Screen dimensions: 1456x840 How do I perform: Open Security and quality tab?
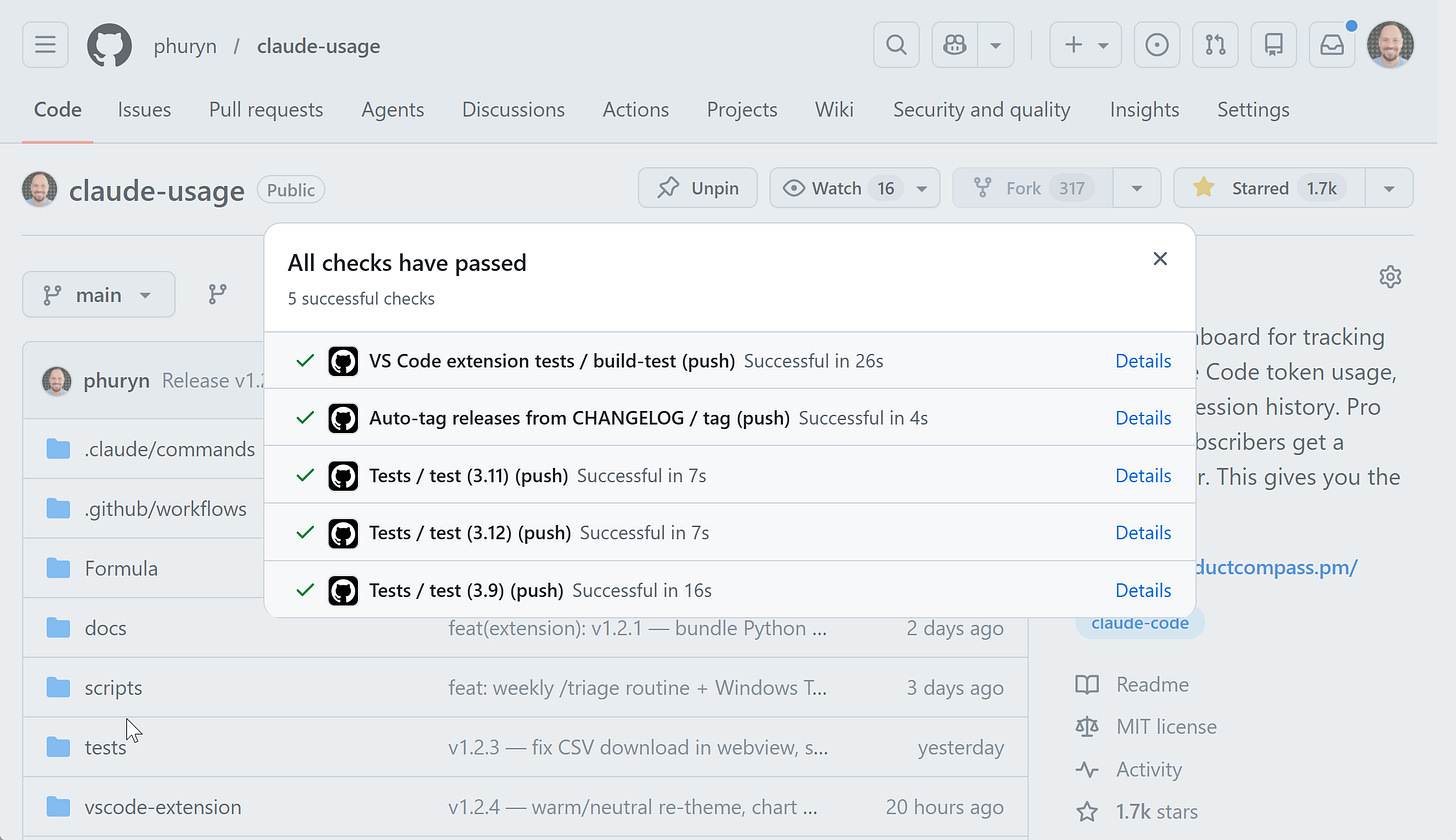(x=982, y=110)
